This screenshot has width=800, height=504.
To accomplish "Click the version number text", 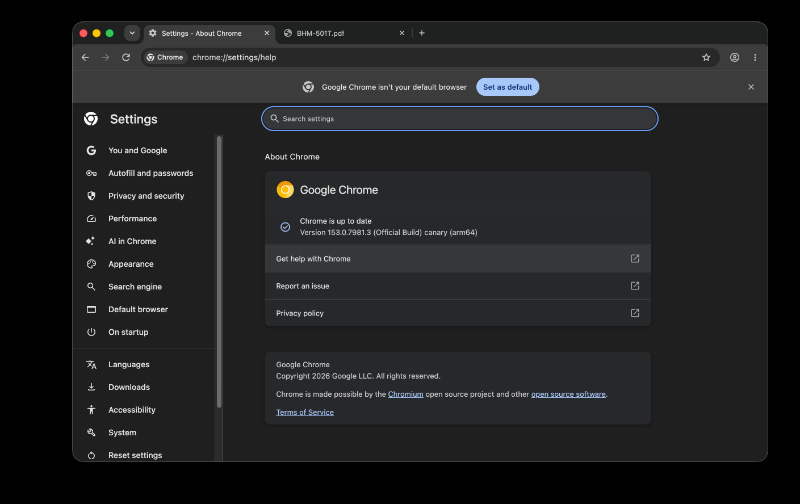I will (x=388, y=233).
